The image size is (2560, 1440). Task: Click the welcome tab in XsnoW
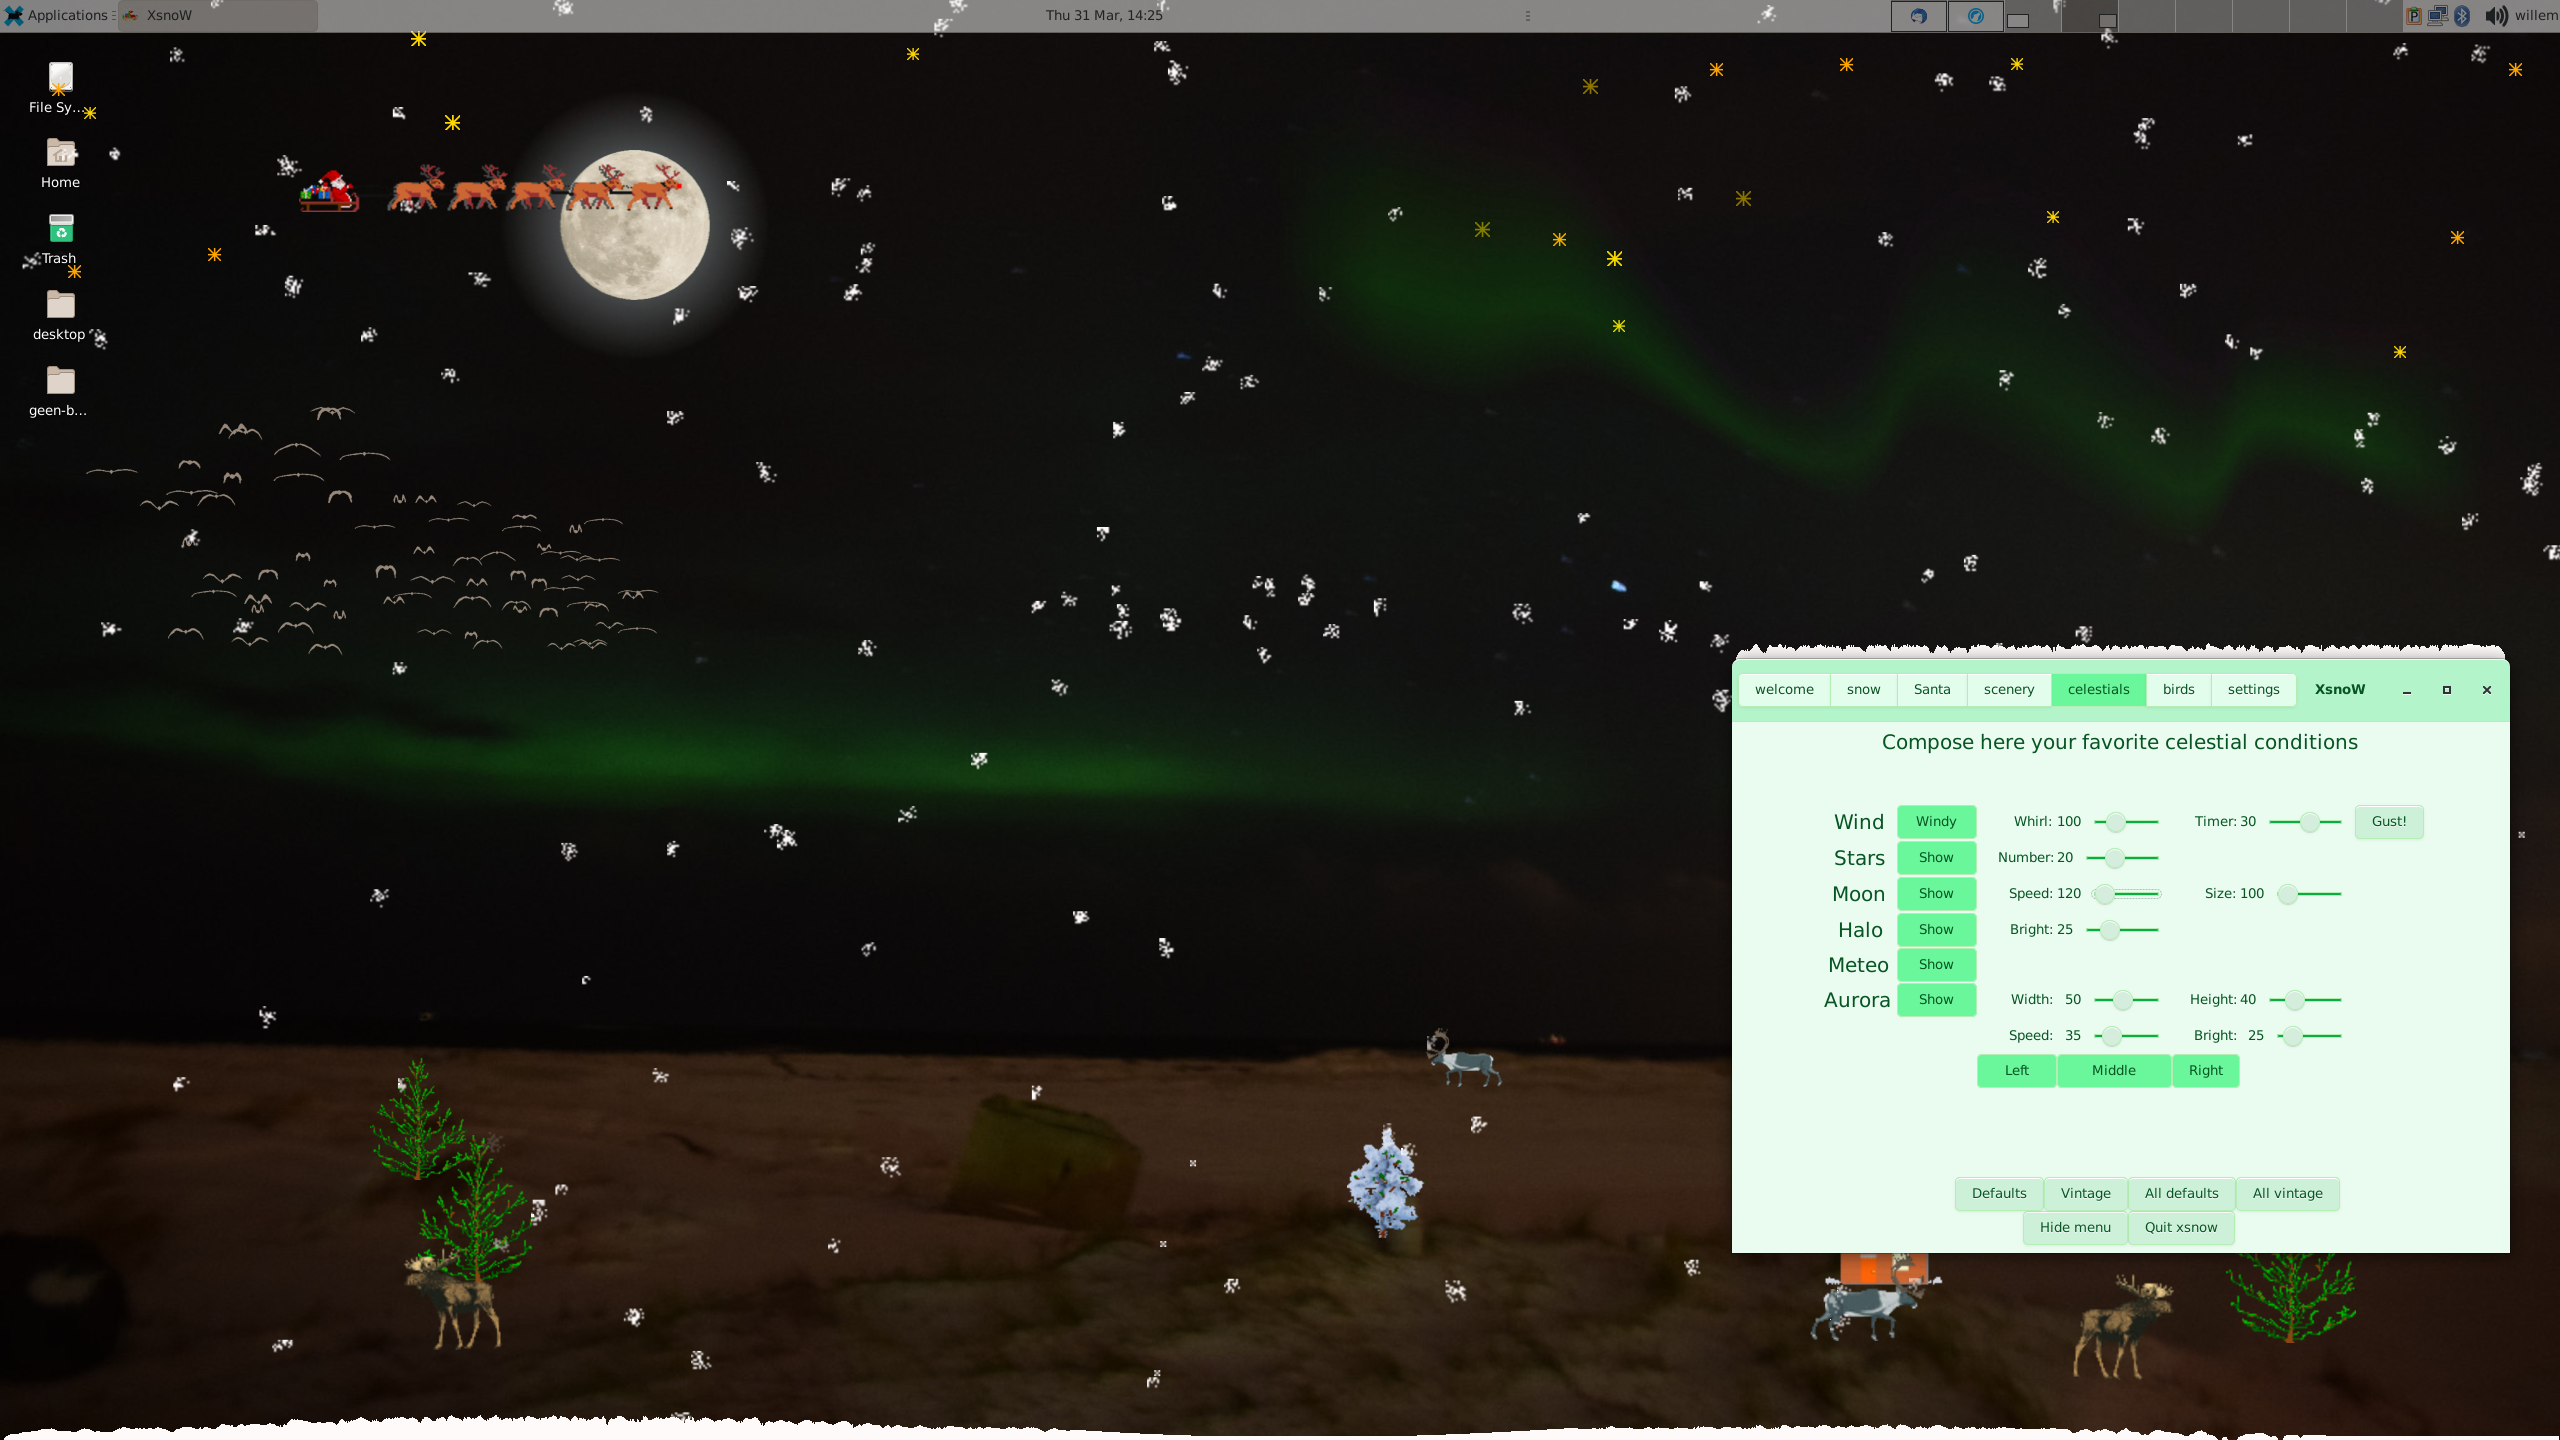(1783, 689)
